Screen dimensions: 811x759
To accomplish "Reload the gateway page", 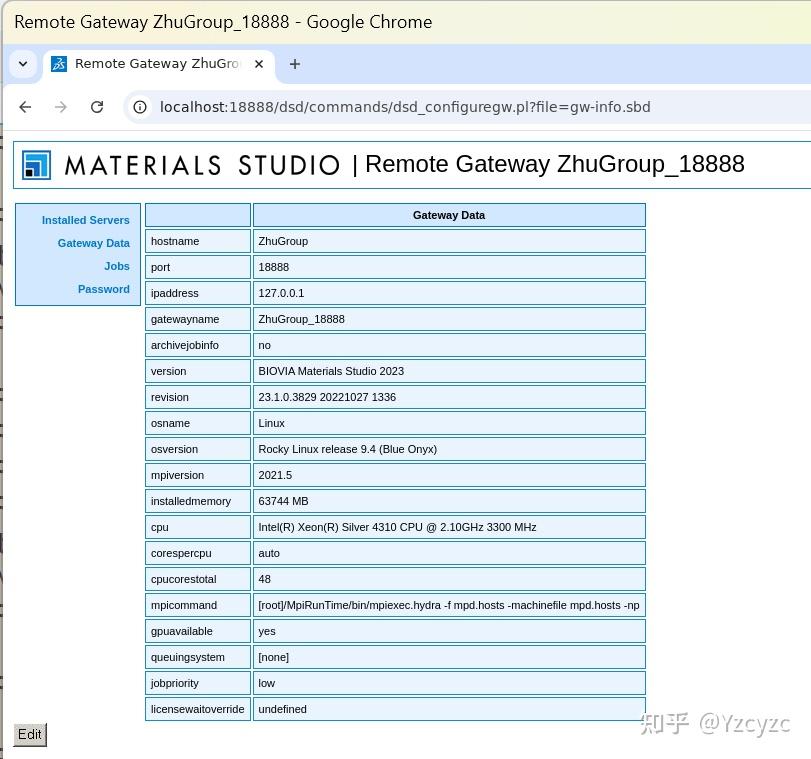I will point(97,107).
